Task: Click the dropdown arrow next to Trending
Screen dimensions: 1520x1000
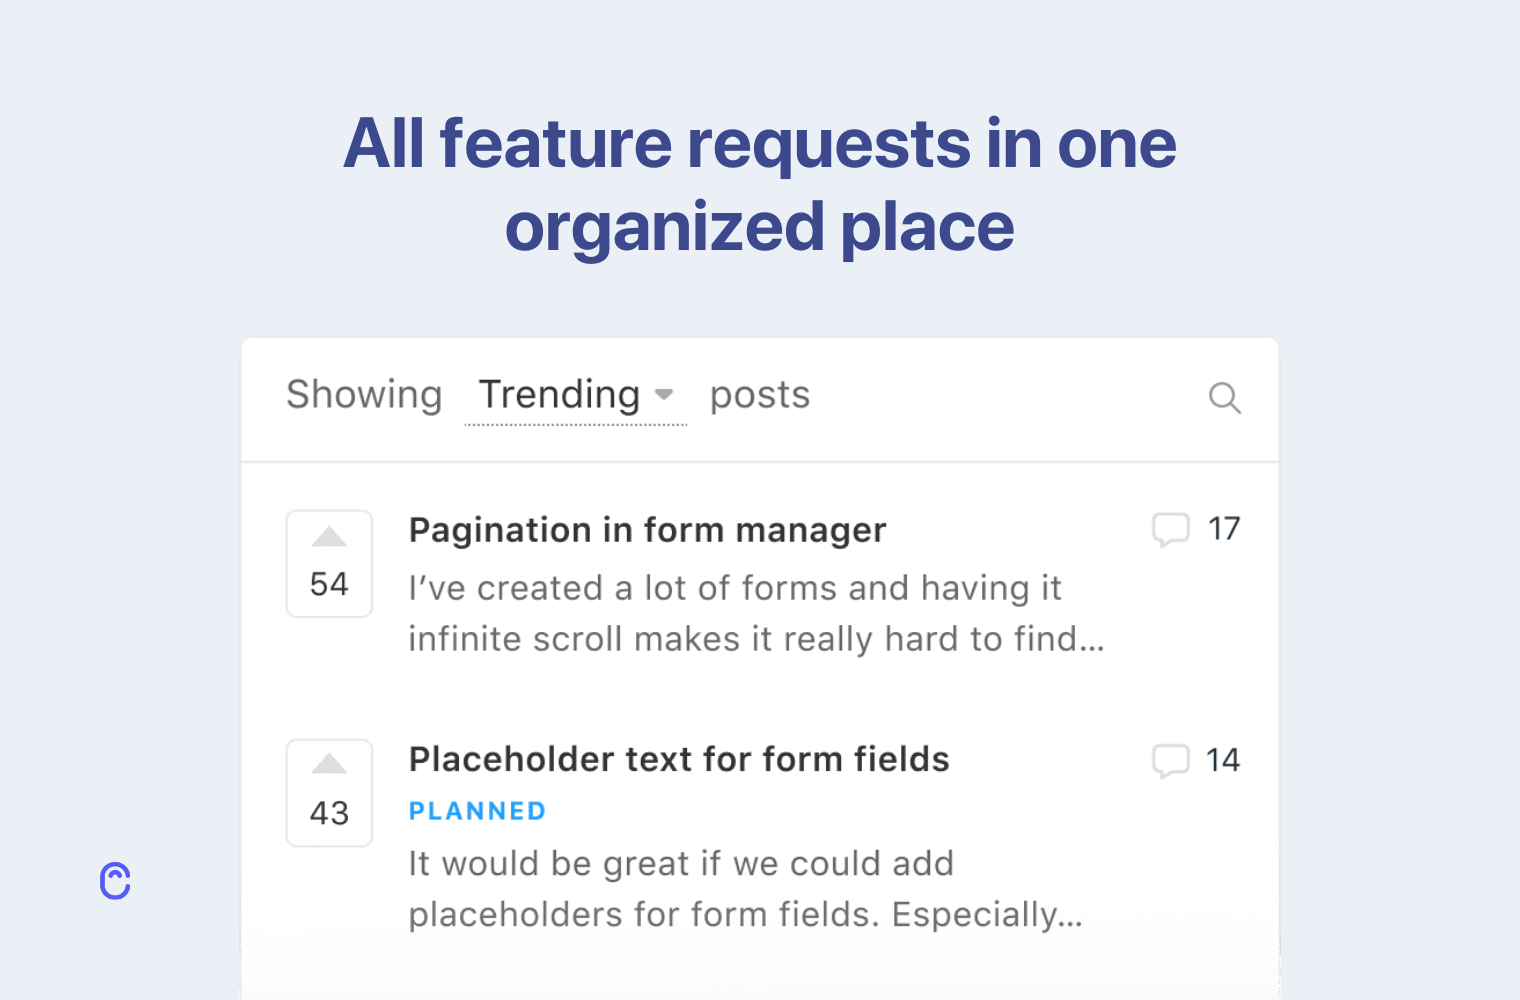Action: pos(664,395)
